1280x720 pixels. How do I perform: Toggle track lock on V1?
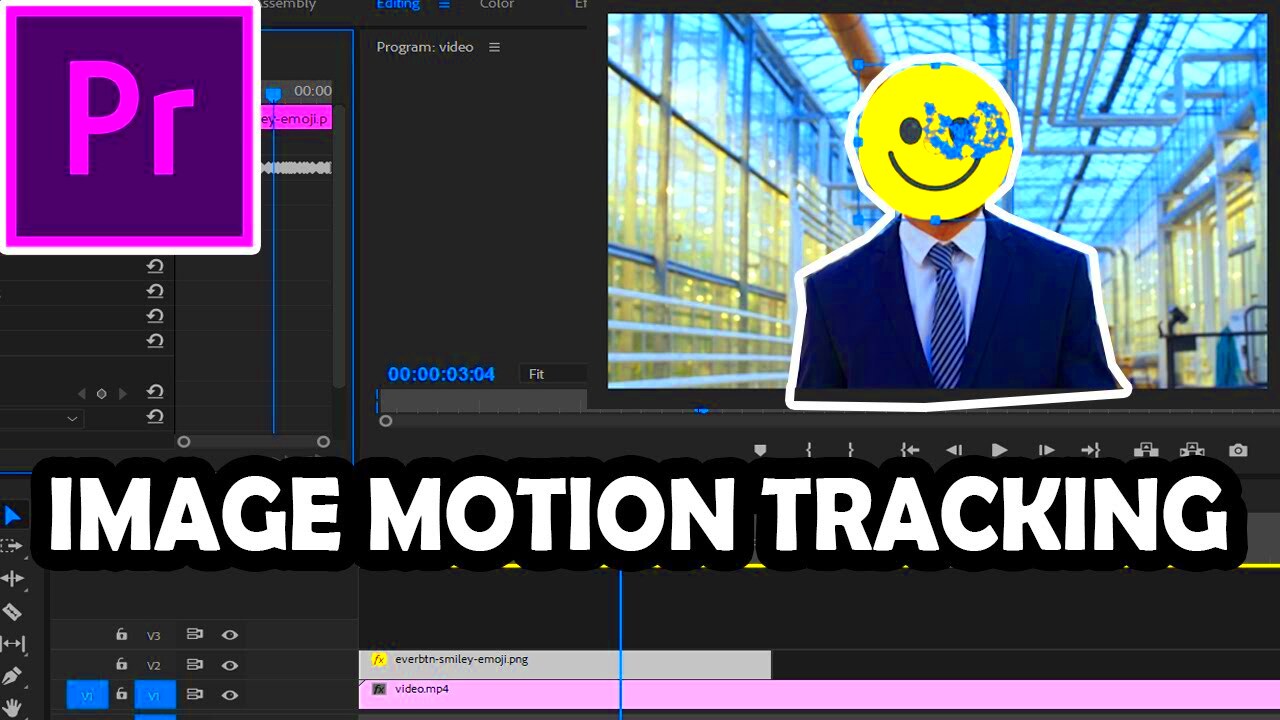tap(121, 694)
